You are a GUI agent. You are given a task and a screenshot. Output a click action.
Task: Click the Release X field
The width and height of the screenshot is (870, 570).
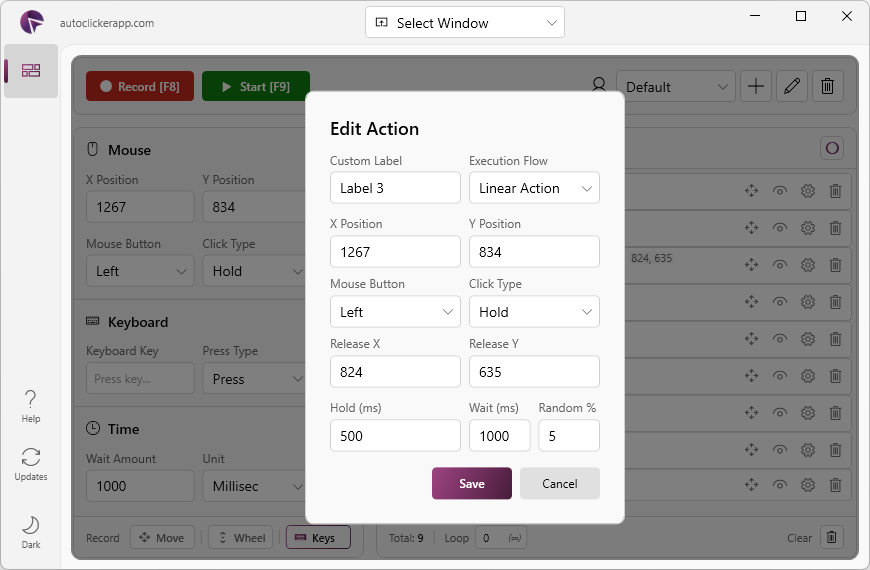[x=395, y=372]
